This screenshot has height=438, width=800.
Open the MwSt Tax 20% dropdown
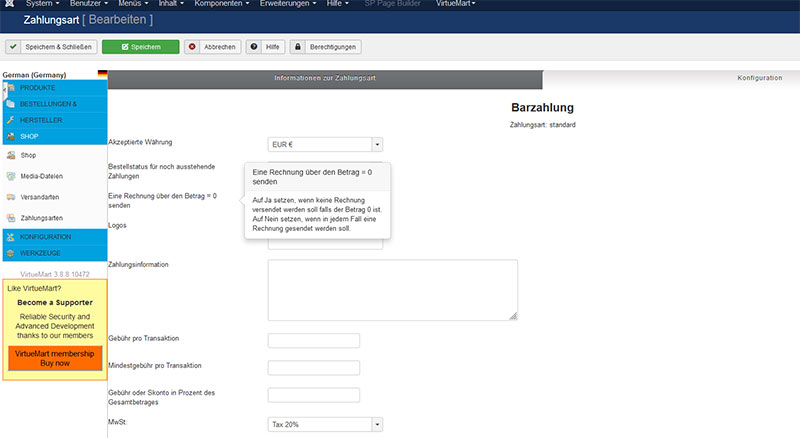pos(325,424)
